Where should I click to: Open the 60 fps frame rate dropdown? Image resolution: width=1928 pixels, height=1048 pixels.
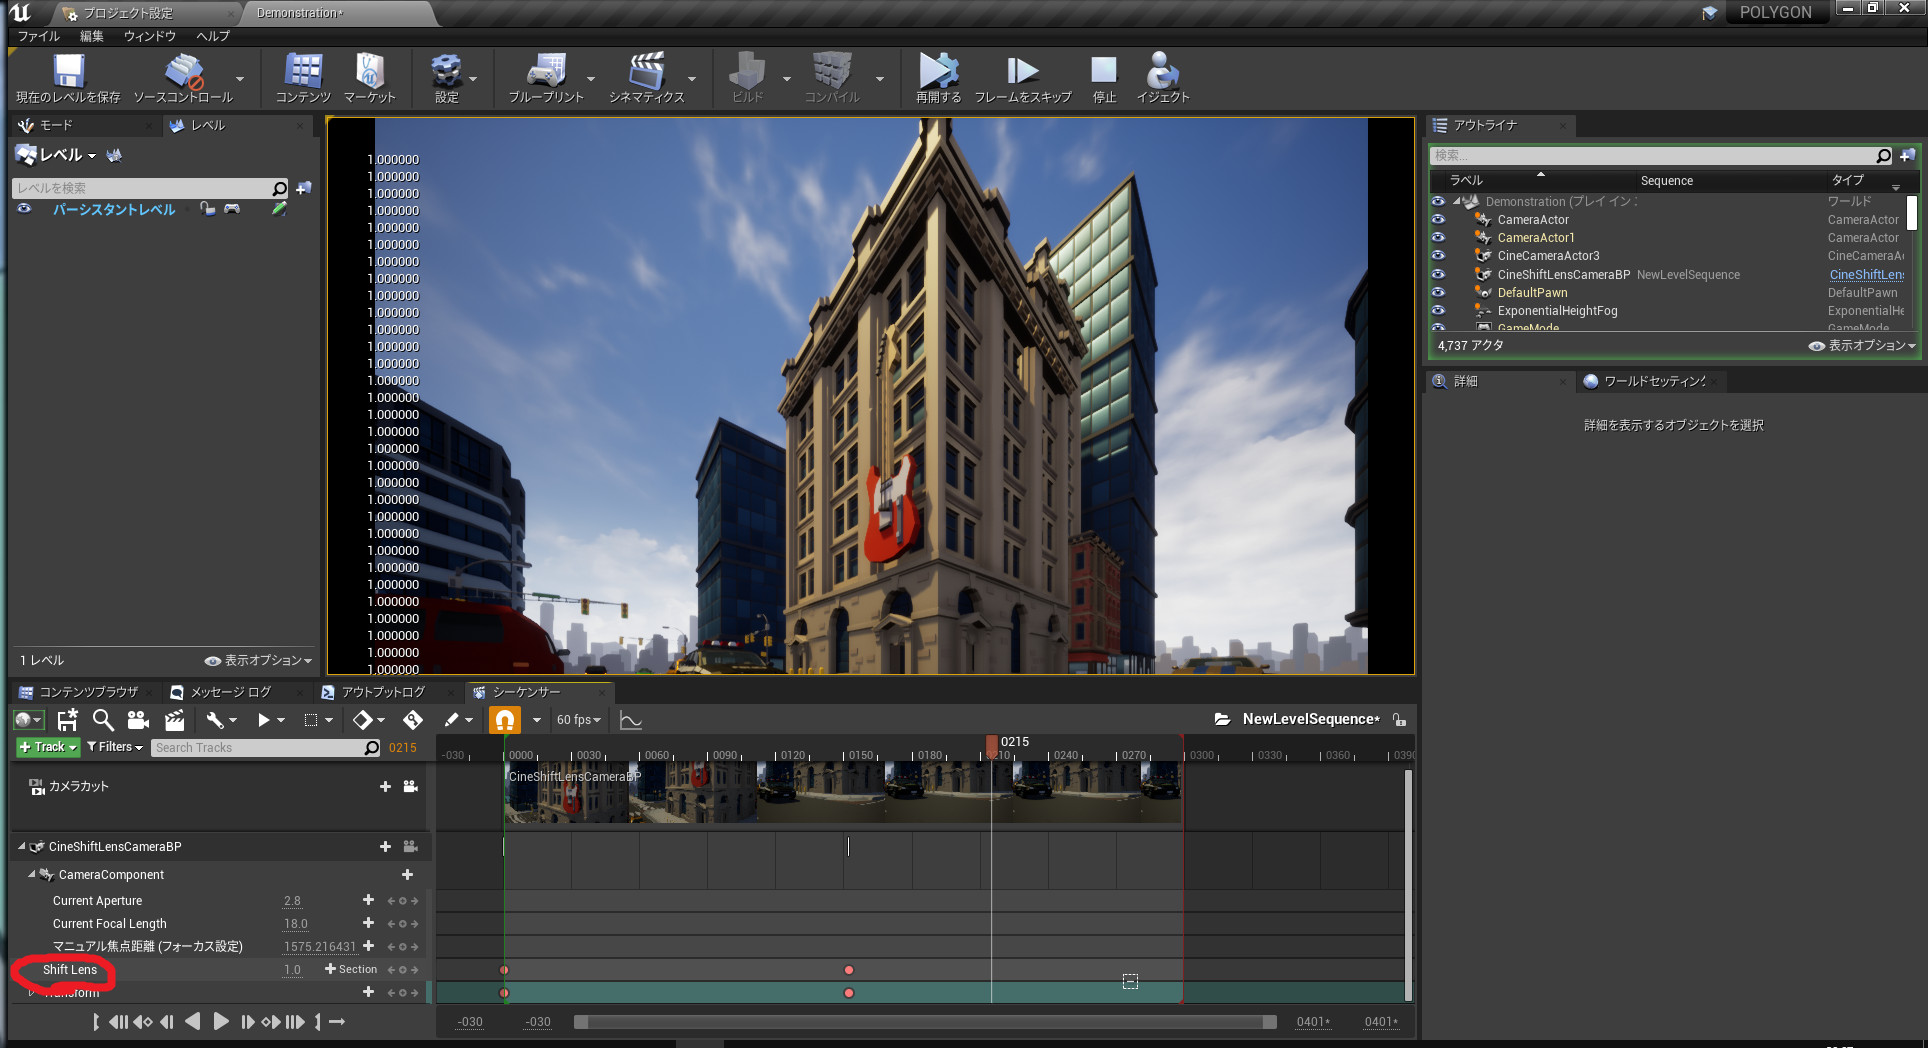coord(579,720)
